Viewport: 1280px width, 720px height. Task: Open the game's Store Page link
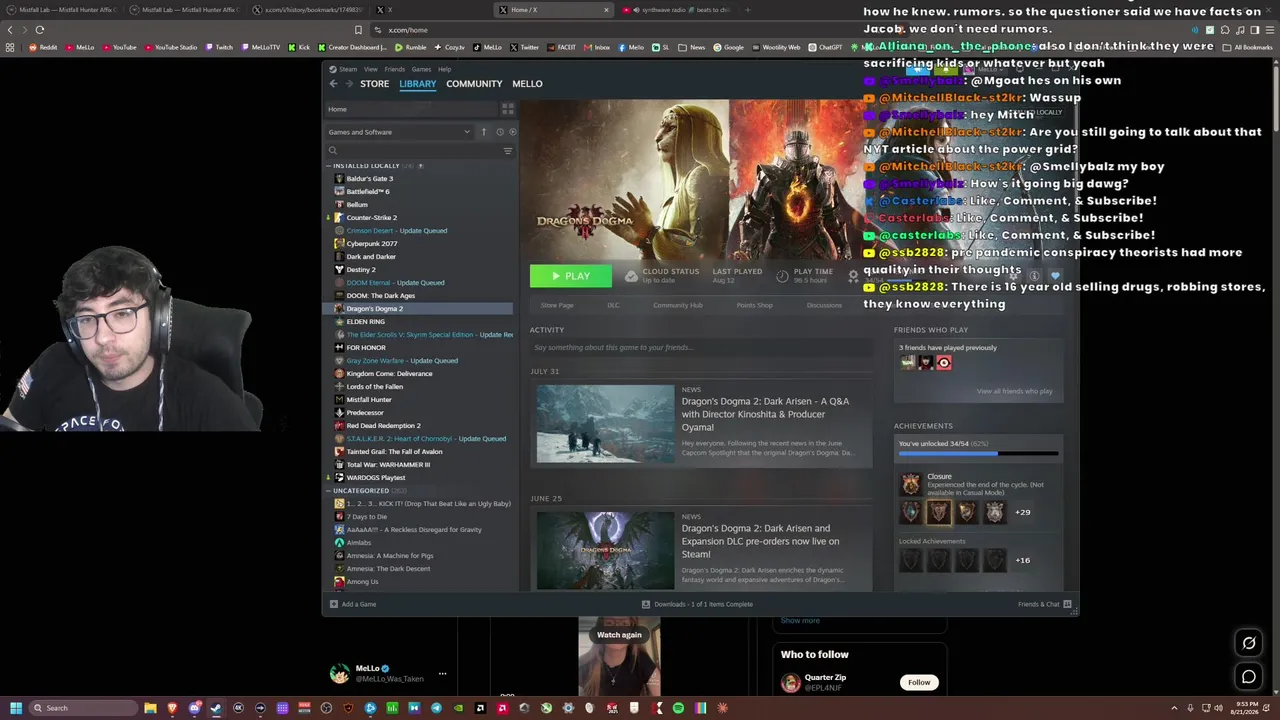[557, 305]
